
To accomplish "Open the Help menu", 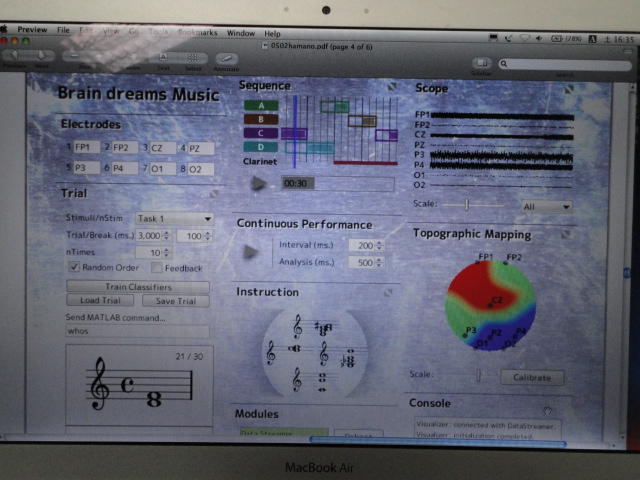I will 273,33.
